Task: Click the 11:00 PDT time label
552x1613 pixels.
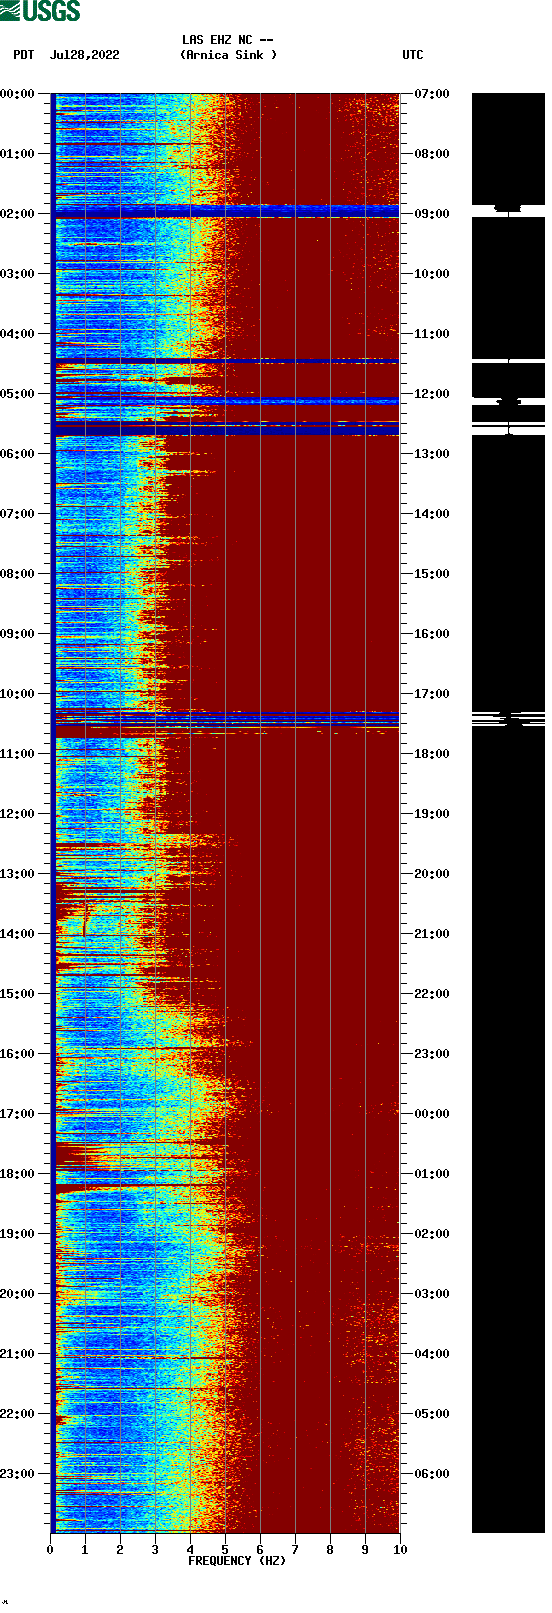Action: [18, 754]
